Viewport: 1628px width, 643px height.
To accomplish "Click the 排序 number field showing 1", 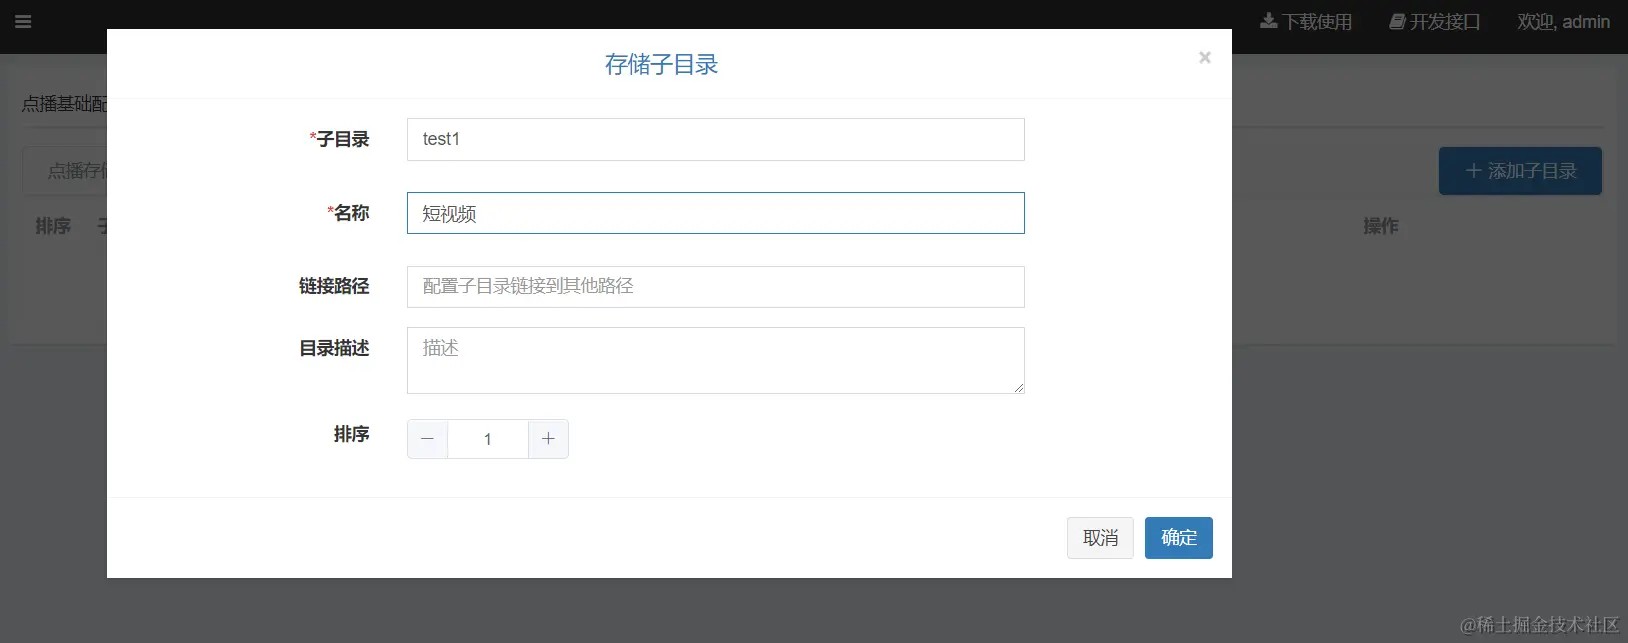I will click(488, 439).
